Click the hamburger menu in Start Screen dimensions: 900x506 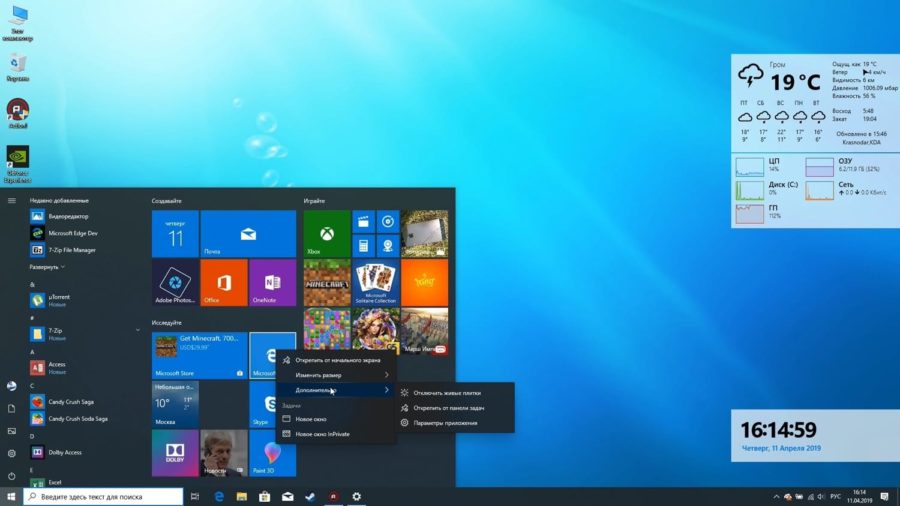[11, 200]
